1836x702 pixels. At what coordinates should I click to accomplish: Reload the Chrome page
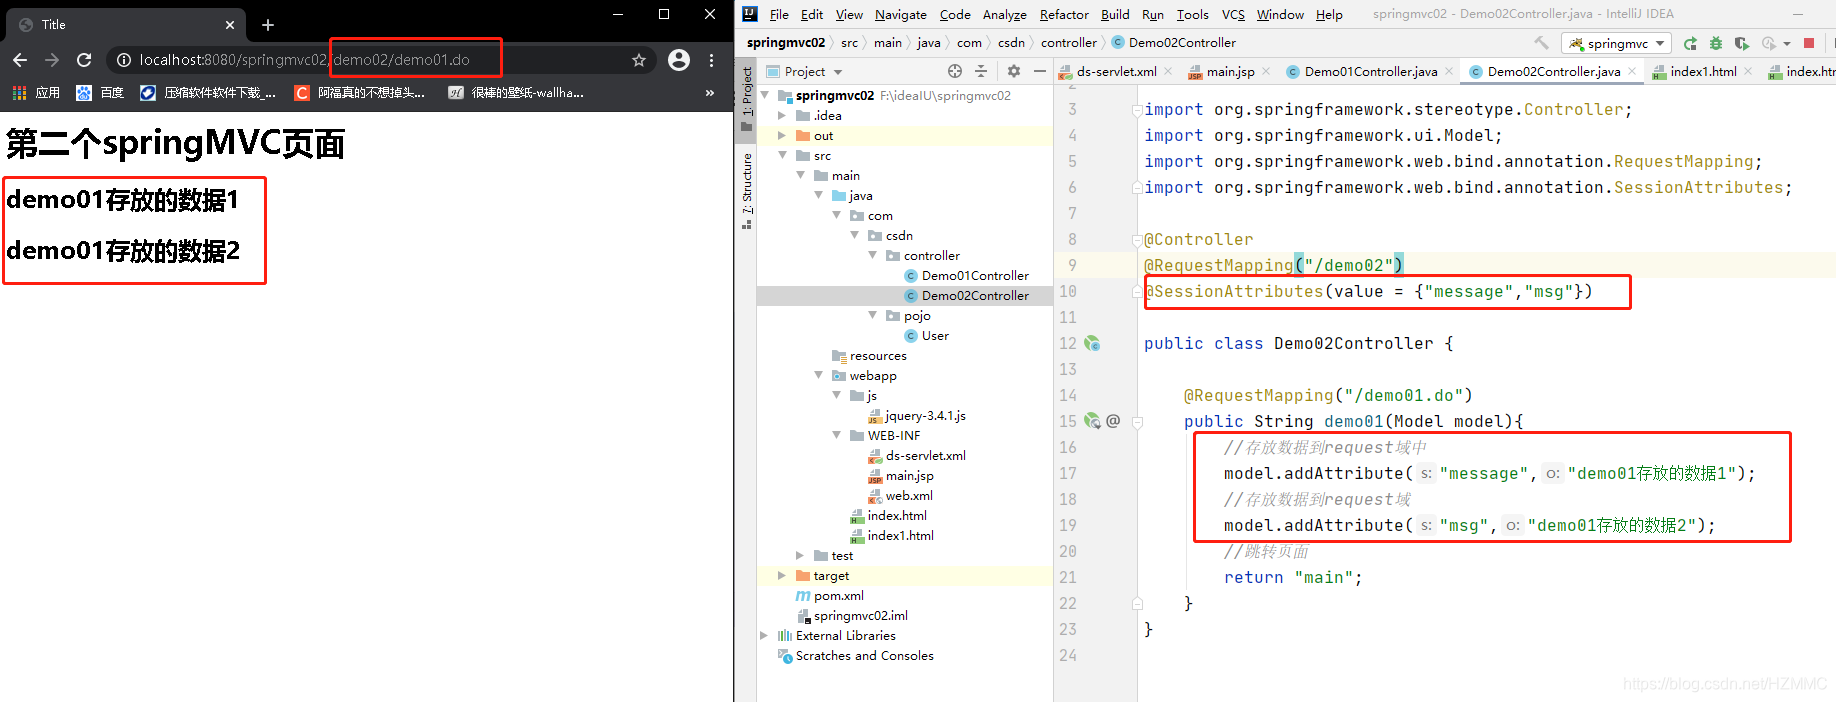tap(84, 60)
